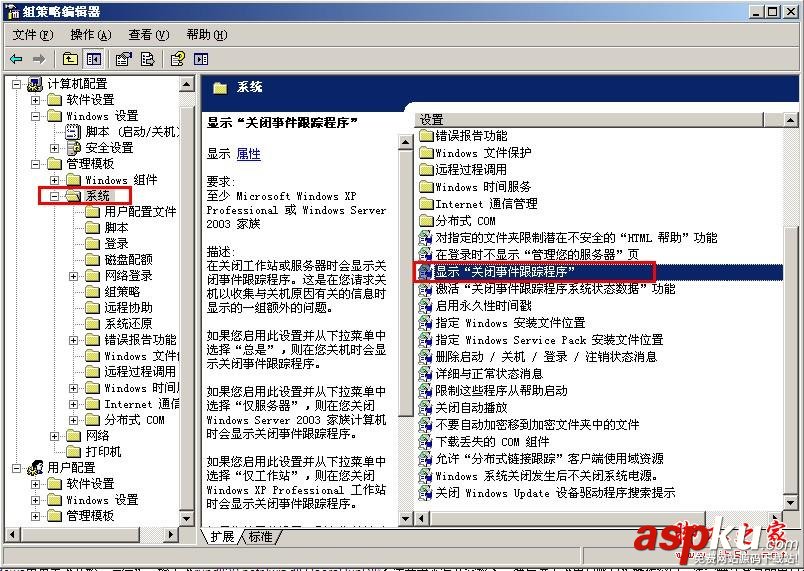Click the Back arrow toolbar icon
Screen dimensions: 804x571
click(16, 59)
